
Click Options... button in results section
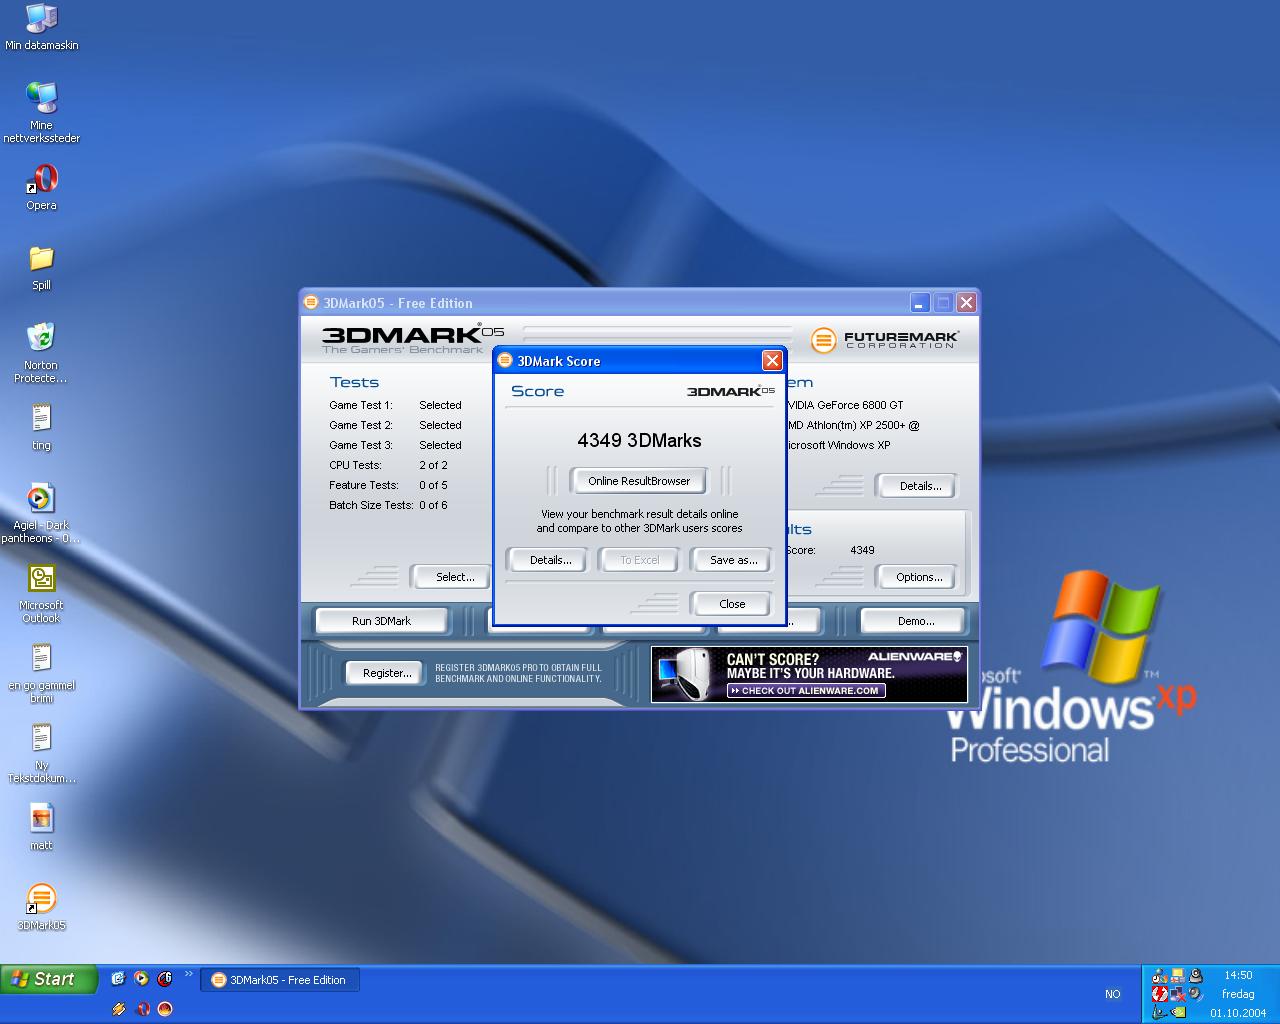point(919,577)
